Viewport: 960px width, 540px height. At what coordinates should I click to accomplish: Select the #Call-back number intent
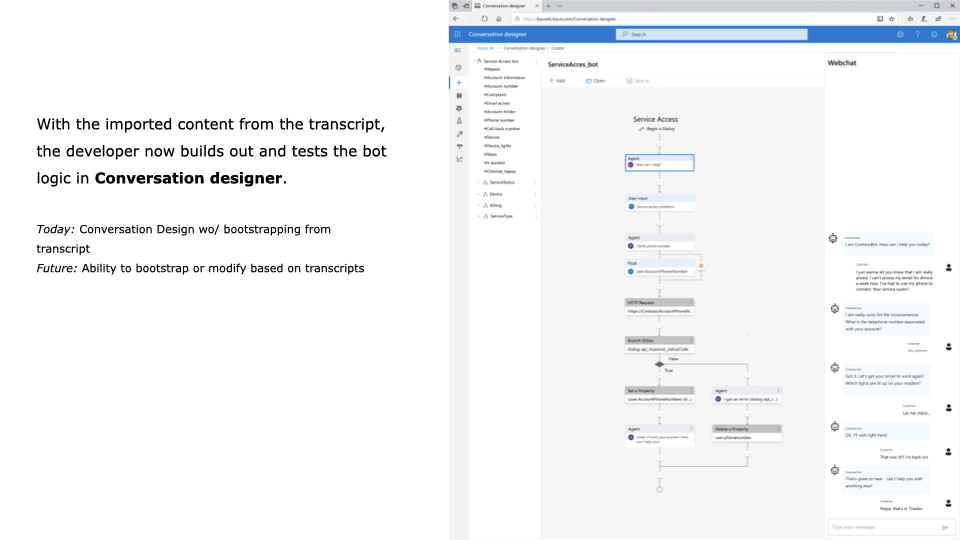point(502,129)
